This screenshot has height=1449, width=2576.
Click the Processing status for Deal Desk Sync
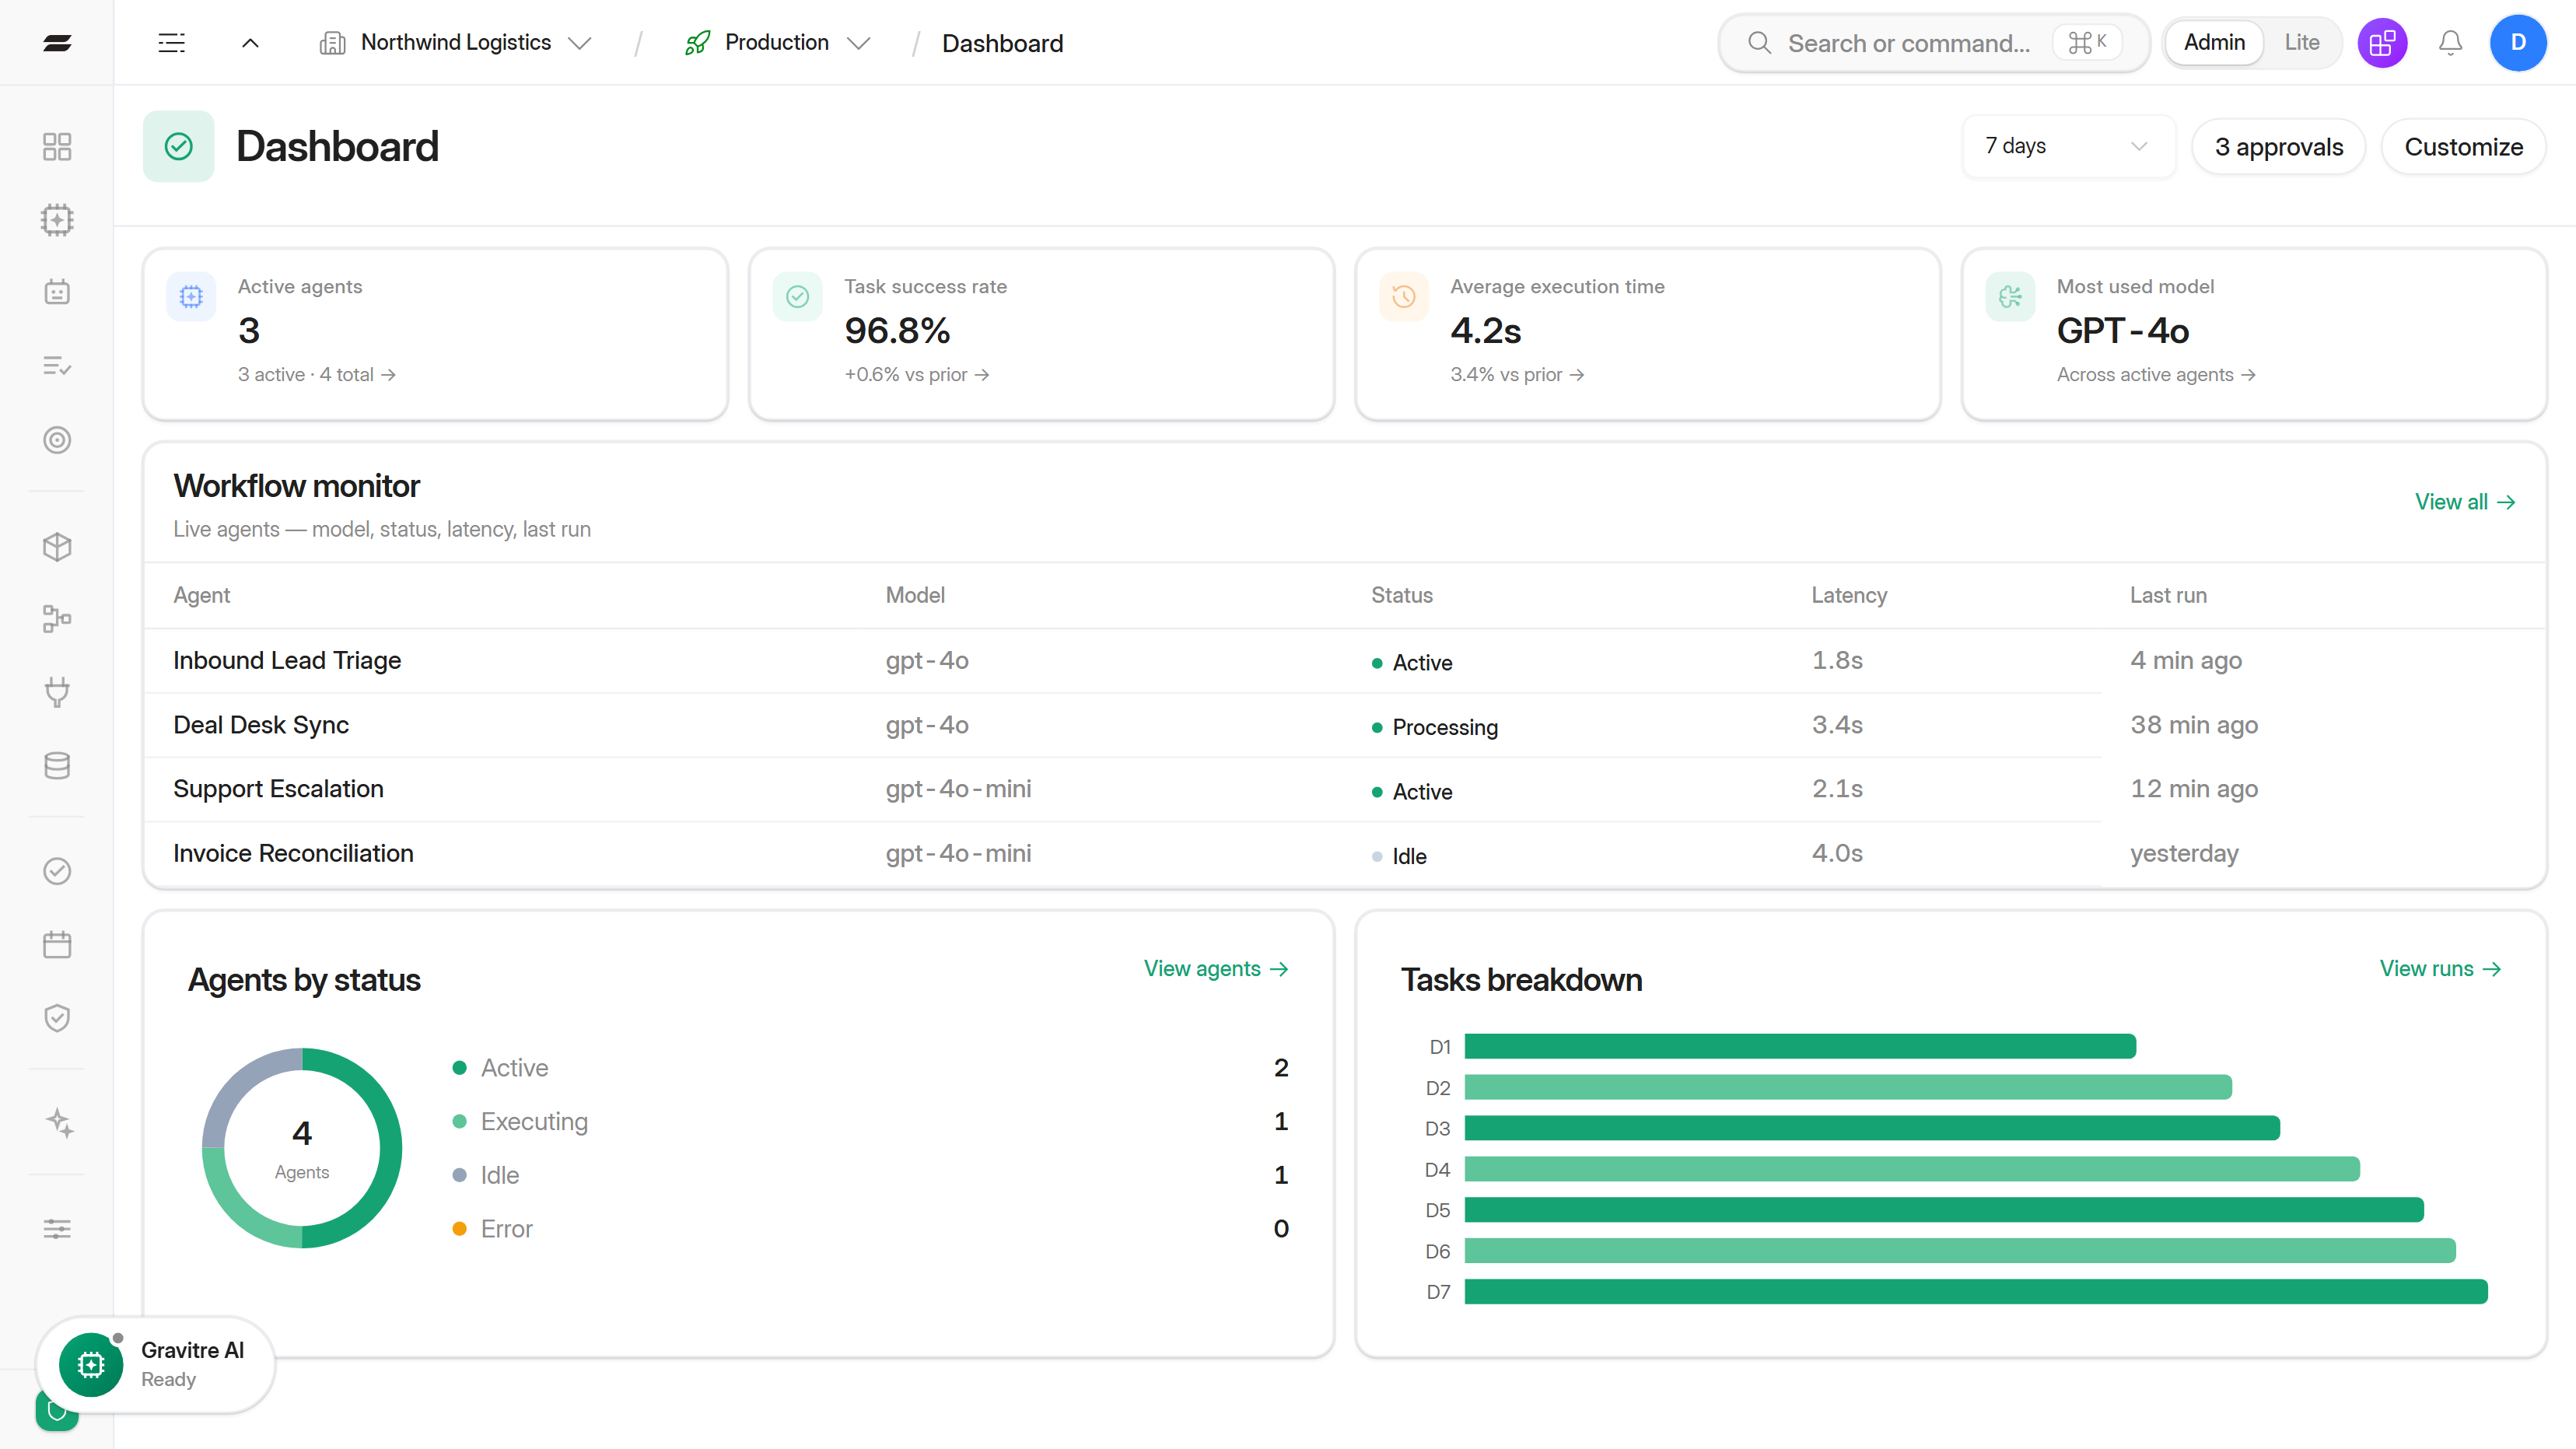point(1435,727)
